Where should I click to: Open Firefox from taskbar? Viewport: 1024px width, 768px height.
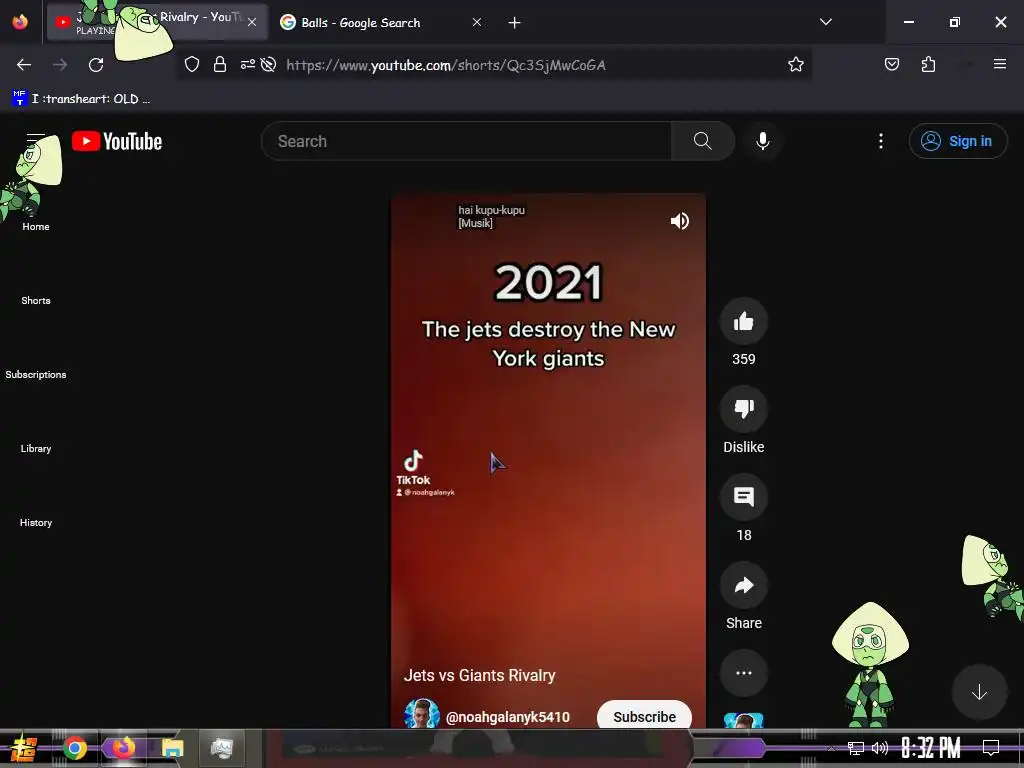(x=124, y=748)
